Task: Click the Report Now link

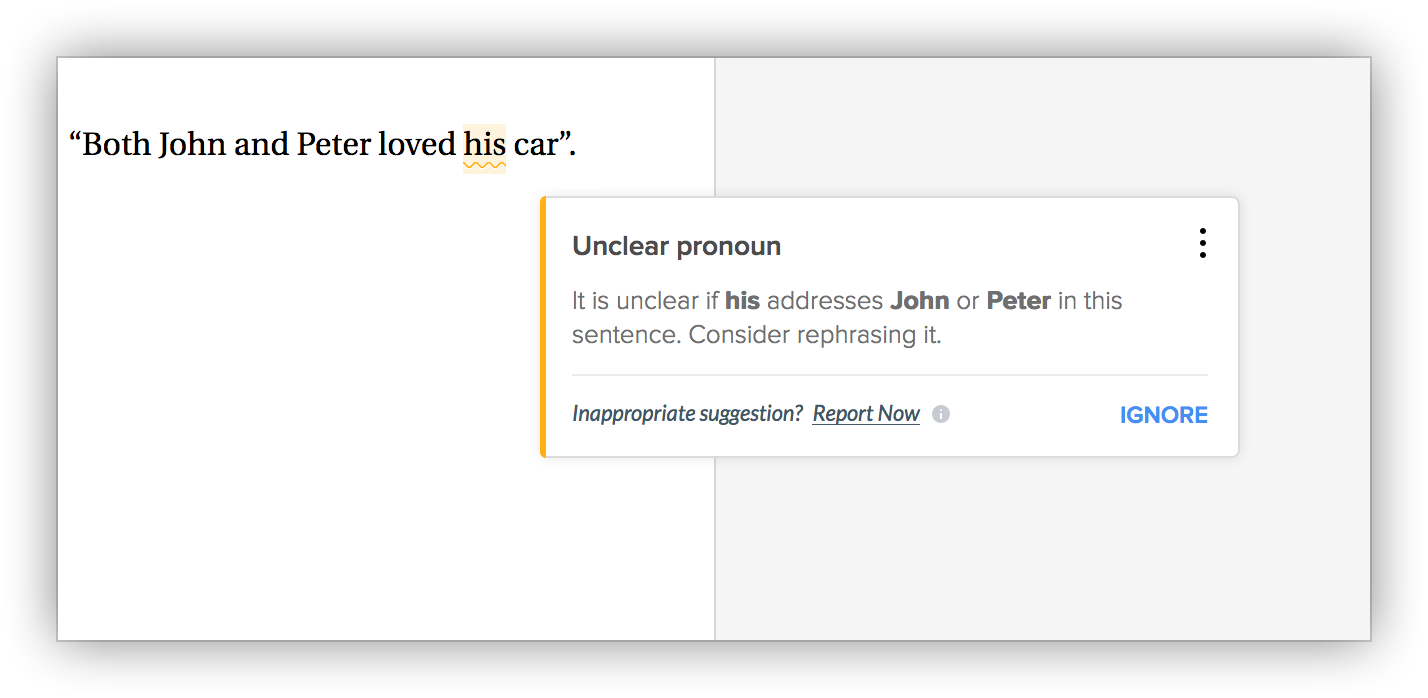Action: click(866, 414)
